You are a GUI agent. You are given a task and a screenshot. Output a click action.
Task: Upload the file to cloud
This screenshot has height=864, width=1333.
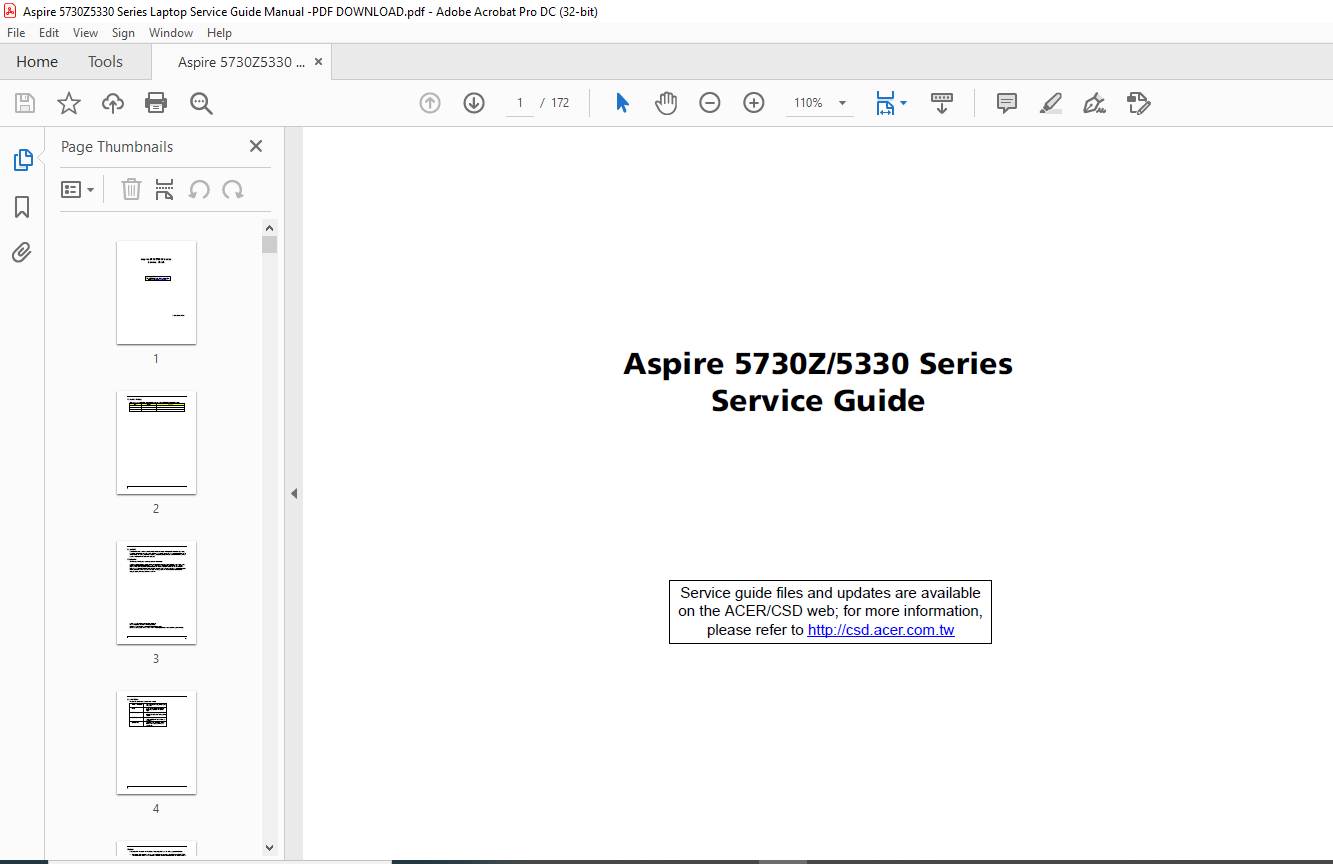coord(113,103)
